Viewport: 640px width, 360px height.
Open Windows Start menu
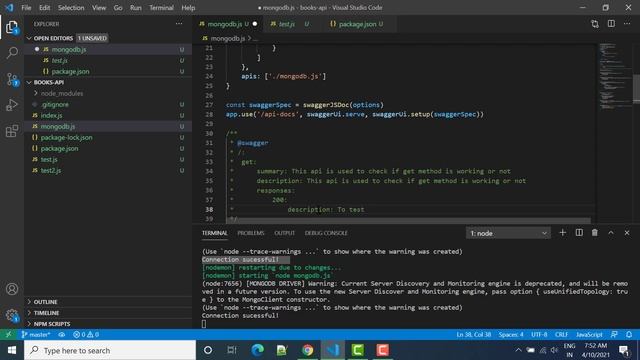[12, 350]
